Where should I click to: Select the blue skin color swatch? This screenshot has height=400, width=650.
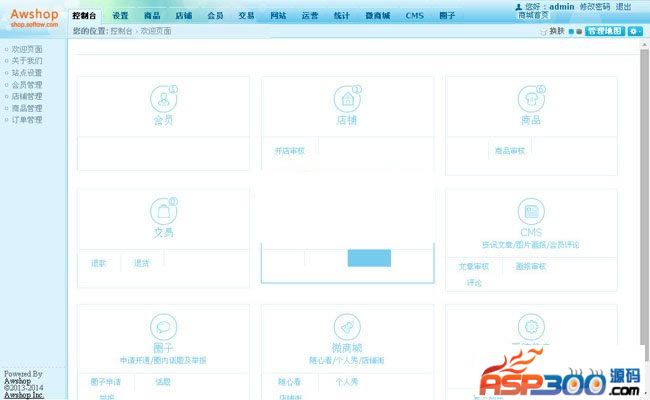[571, 32]
